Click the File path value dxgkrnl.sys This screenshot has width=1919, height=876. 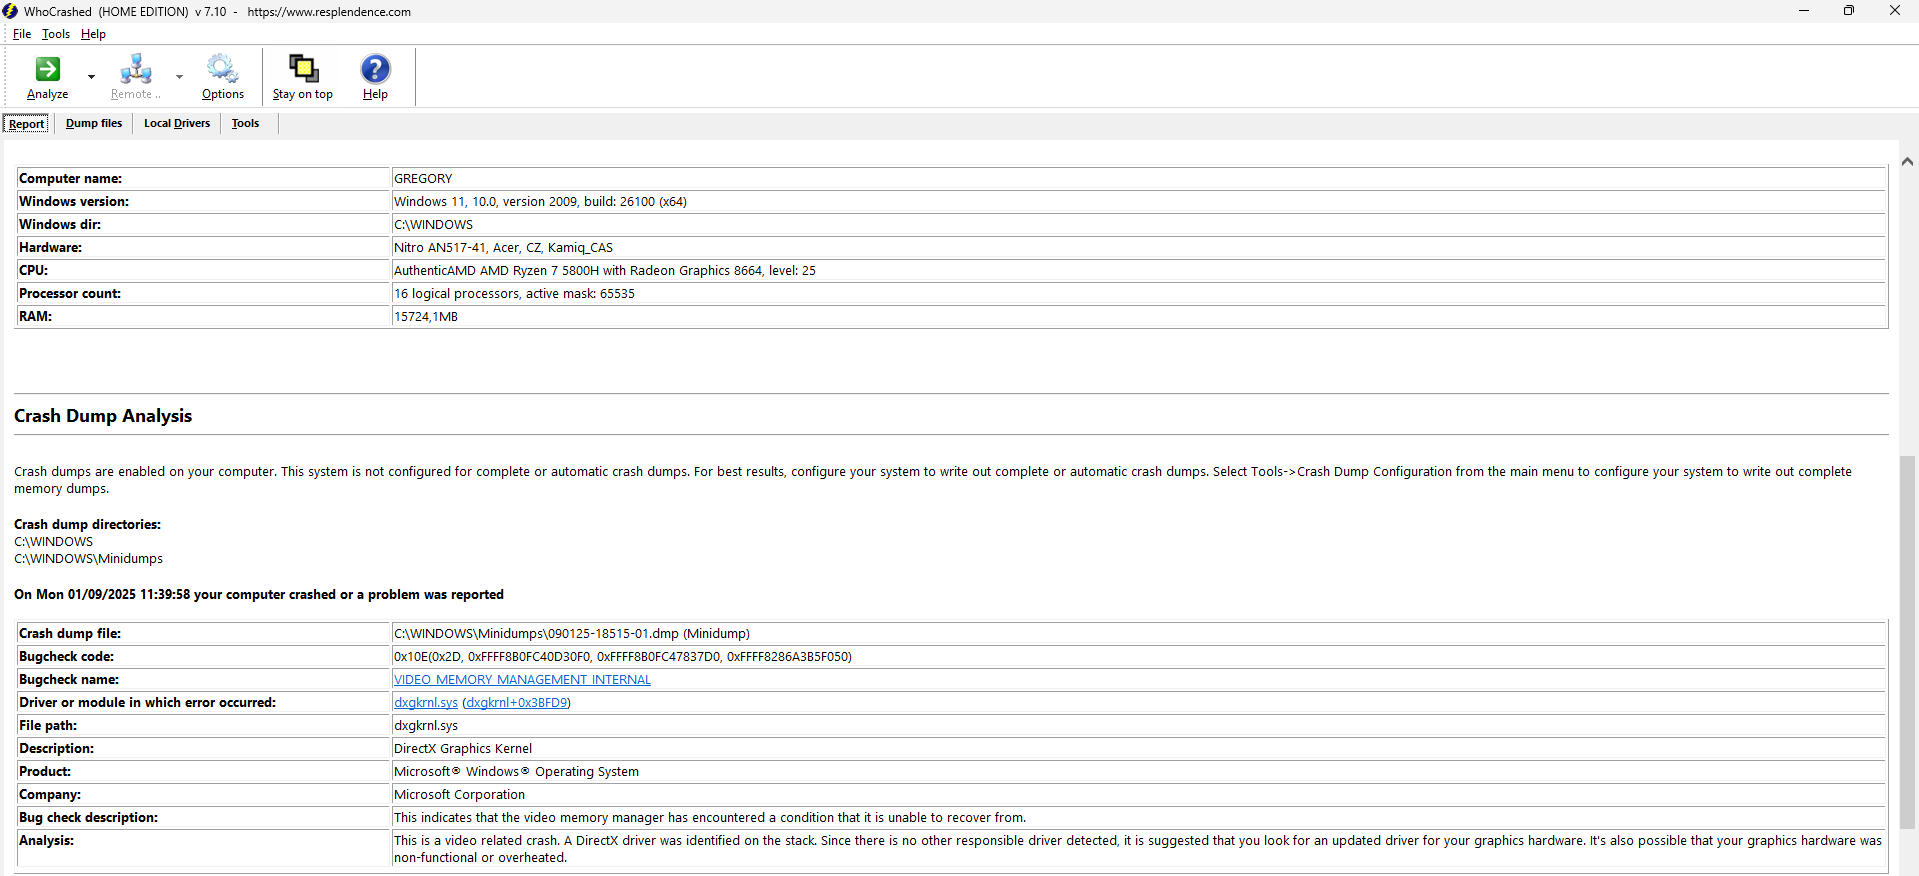[x=426, y=726]
